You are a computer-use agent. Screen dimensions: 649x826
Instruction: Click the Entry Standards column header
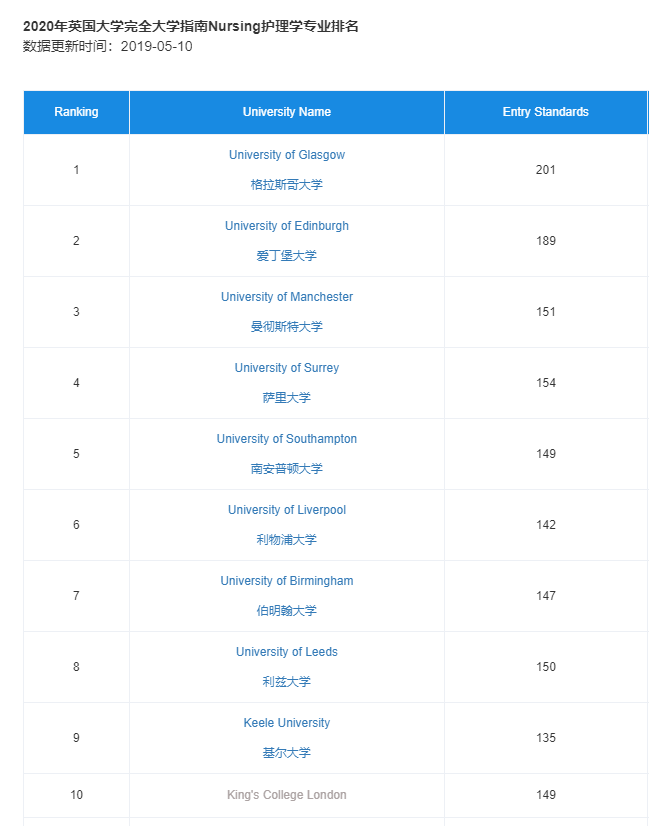546,112
